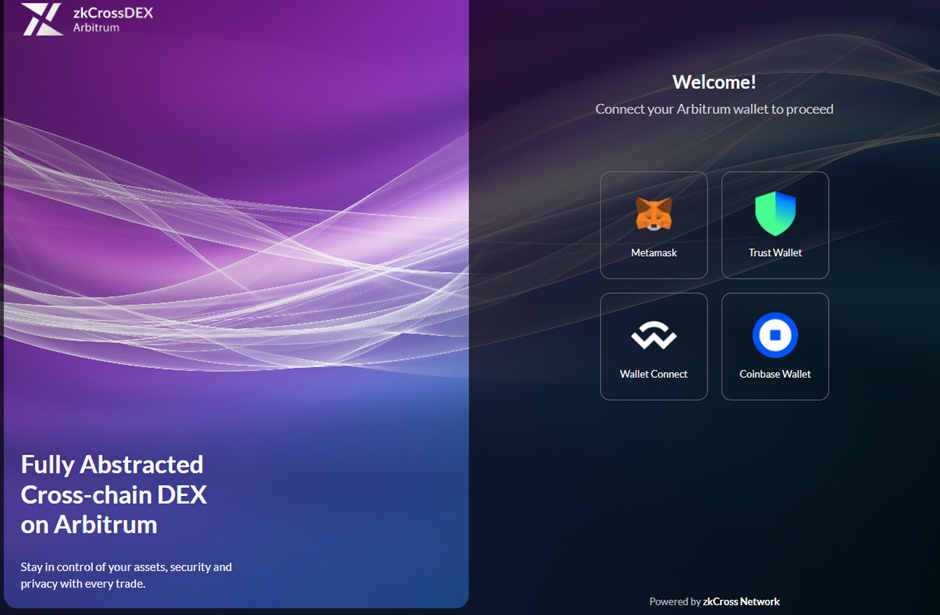Click the zkCrossDEX brand name text

pos(113,13)
